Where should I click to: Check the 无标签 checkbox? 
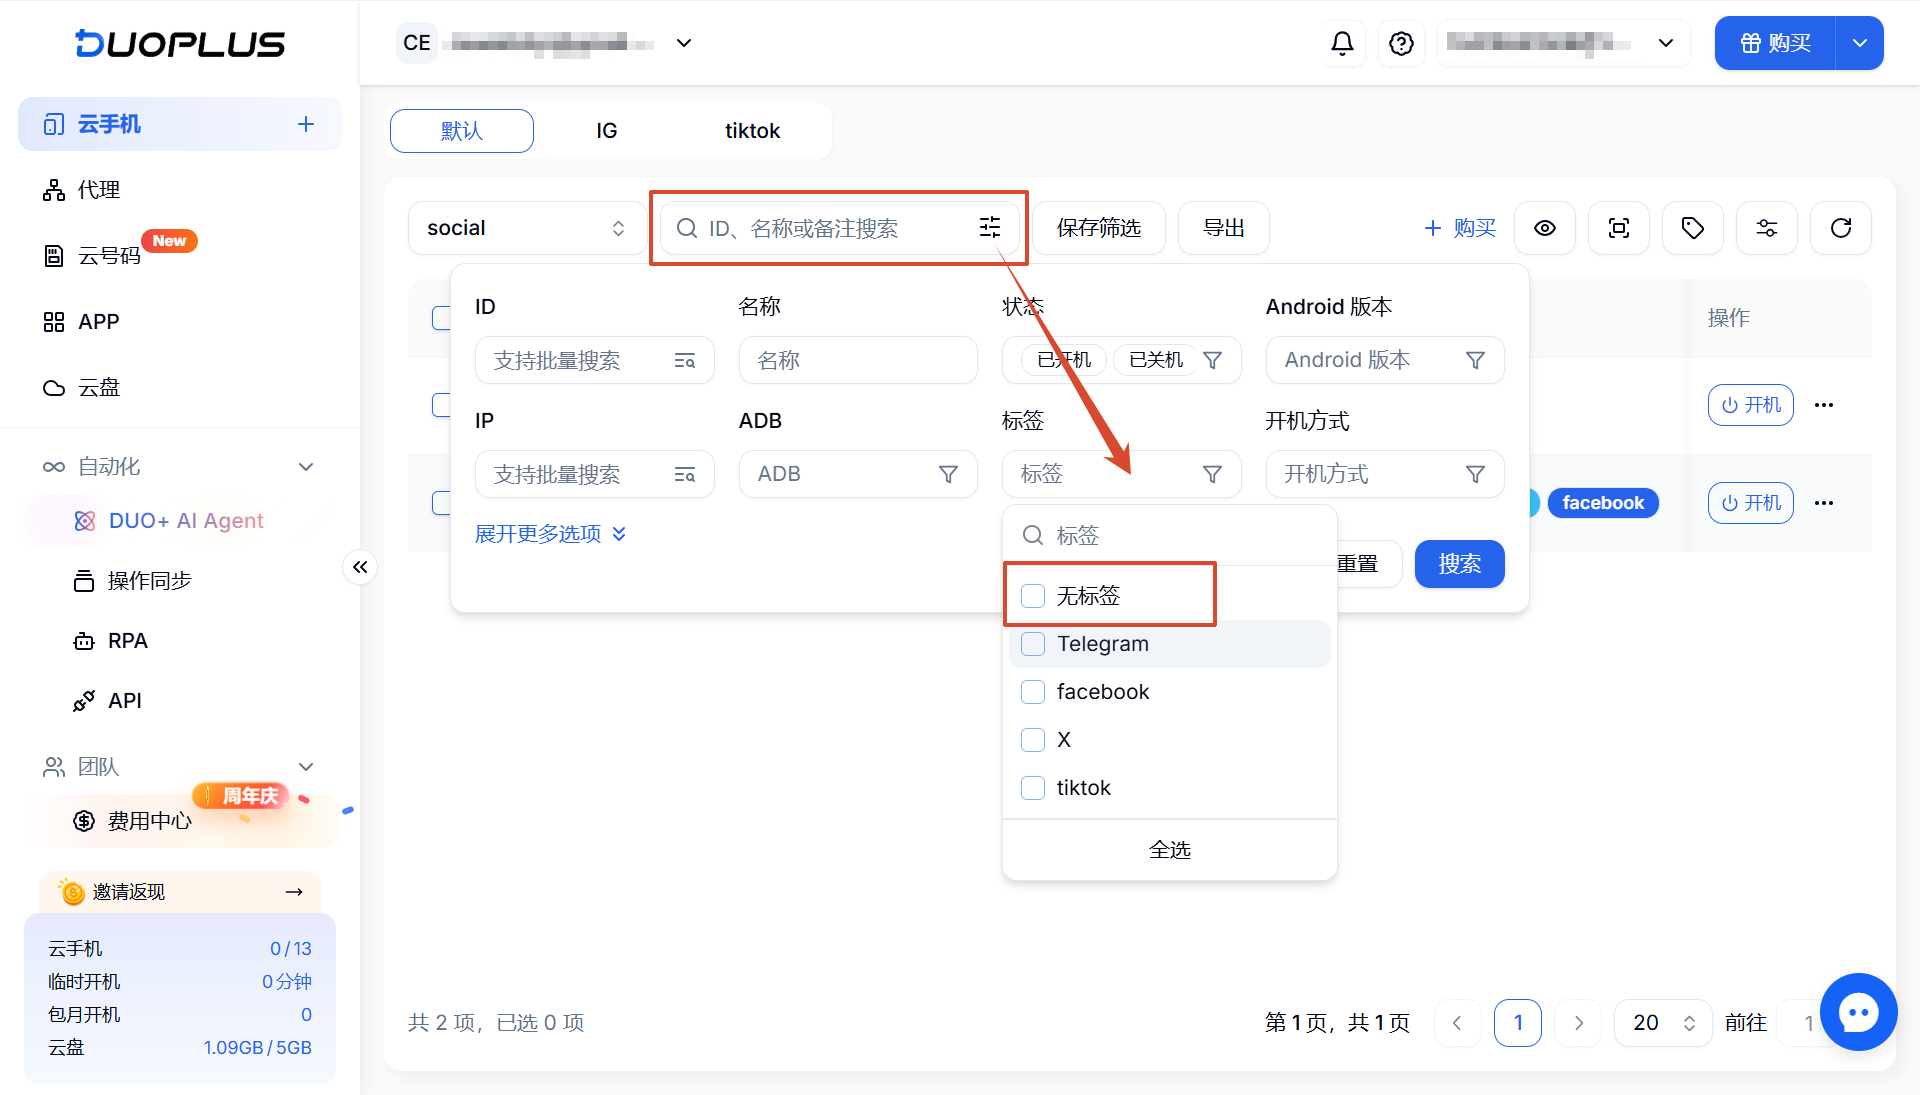(1033, 596)
